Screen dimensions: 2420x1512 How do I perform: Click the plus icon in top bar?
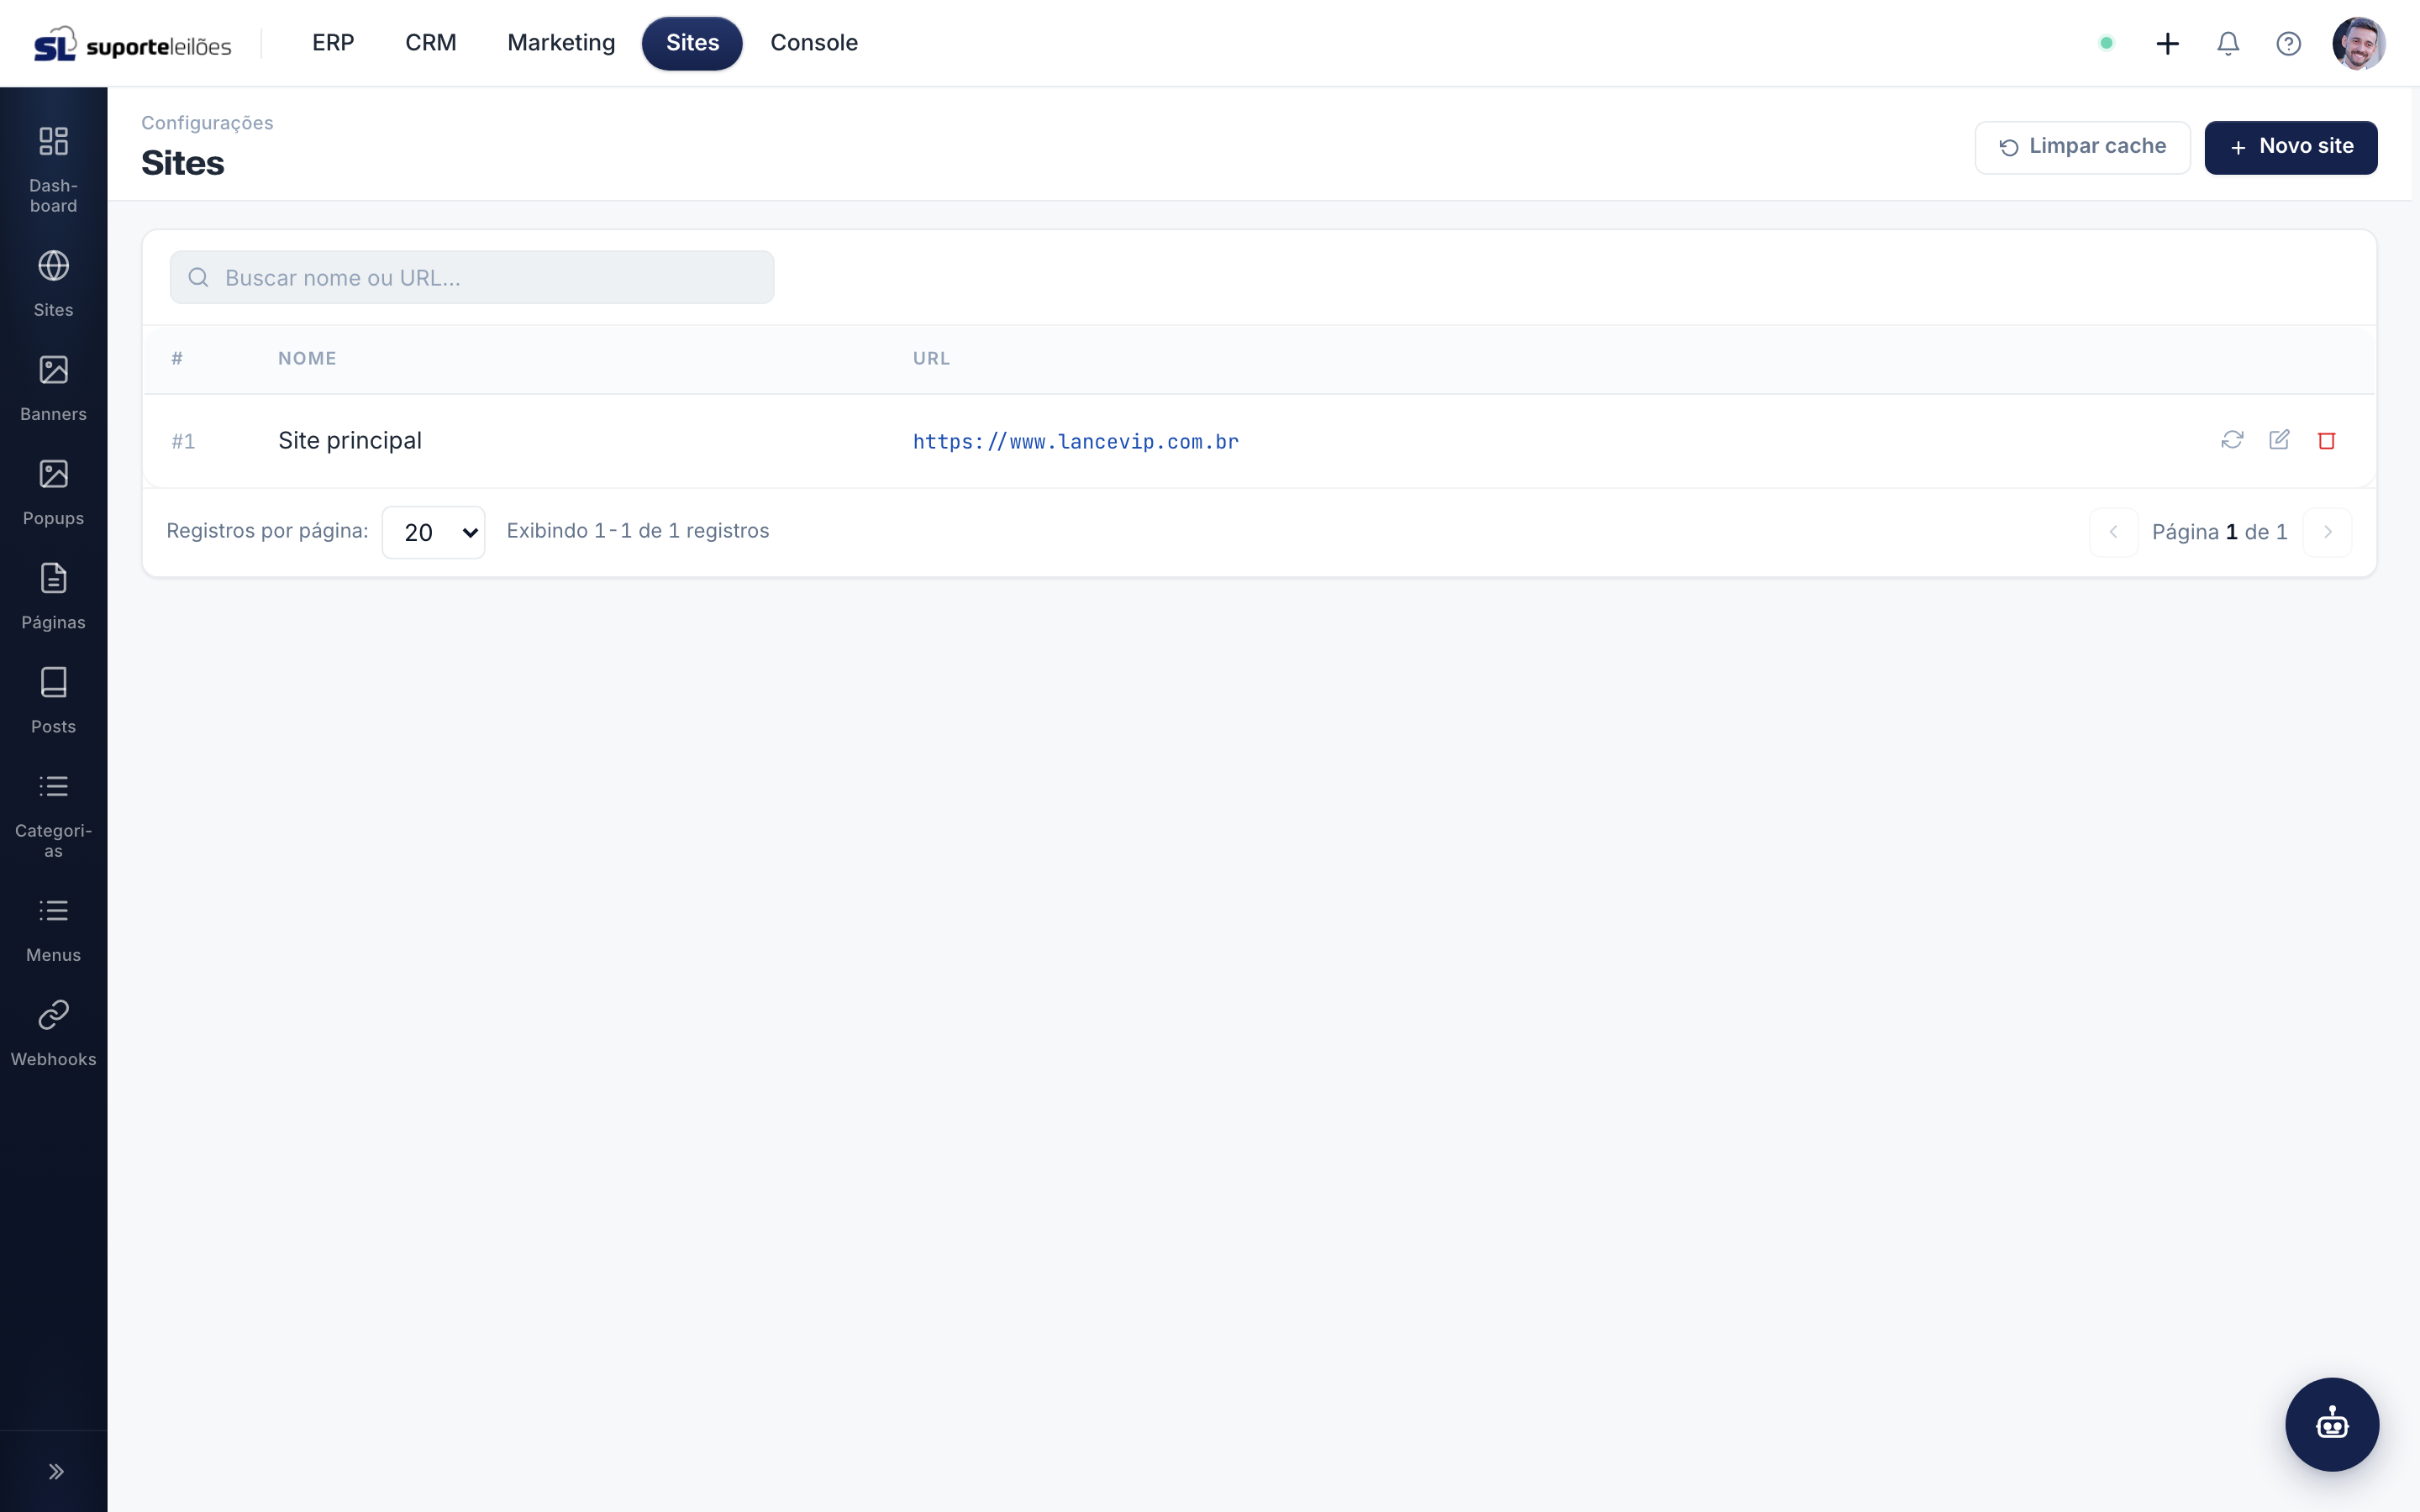point(2167,43)
